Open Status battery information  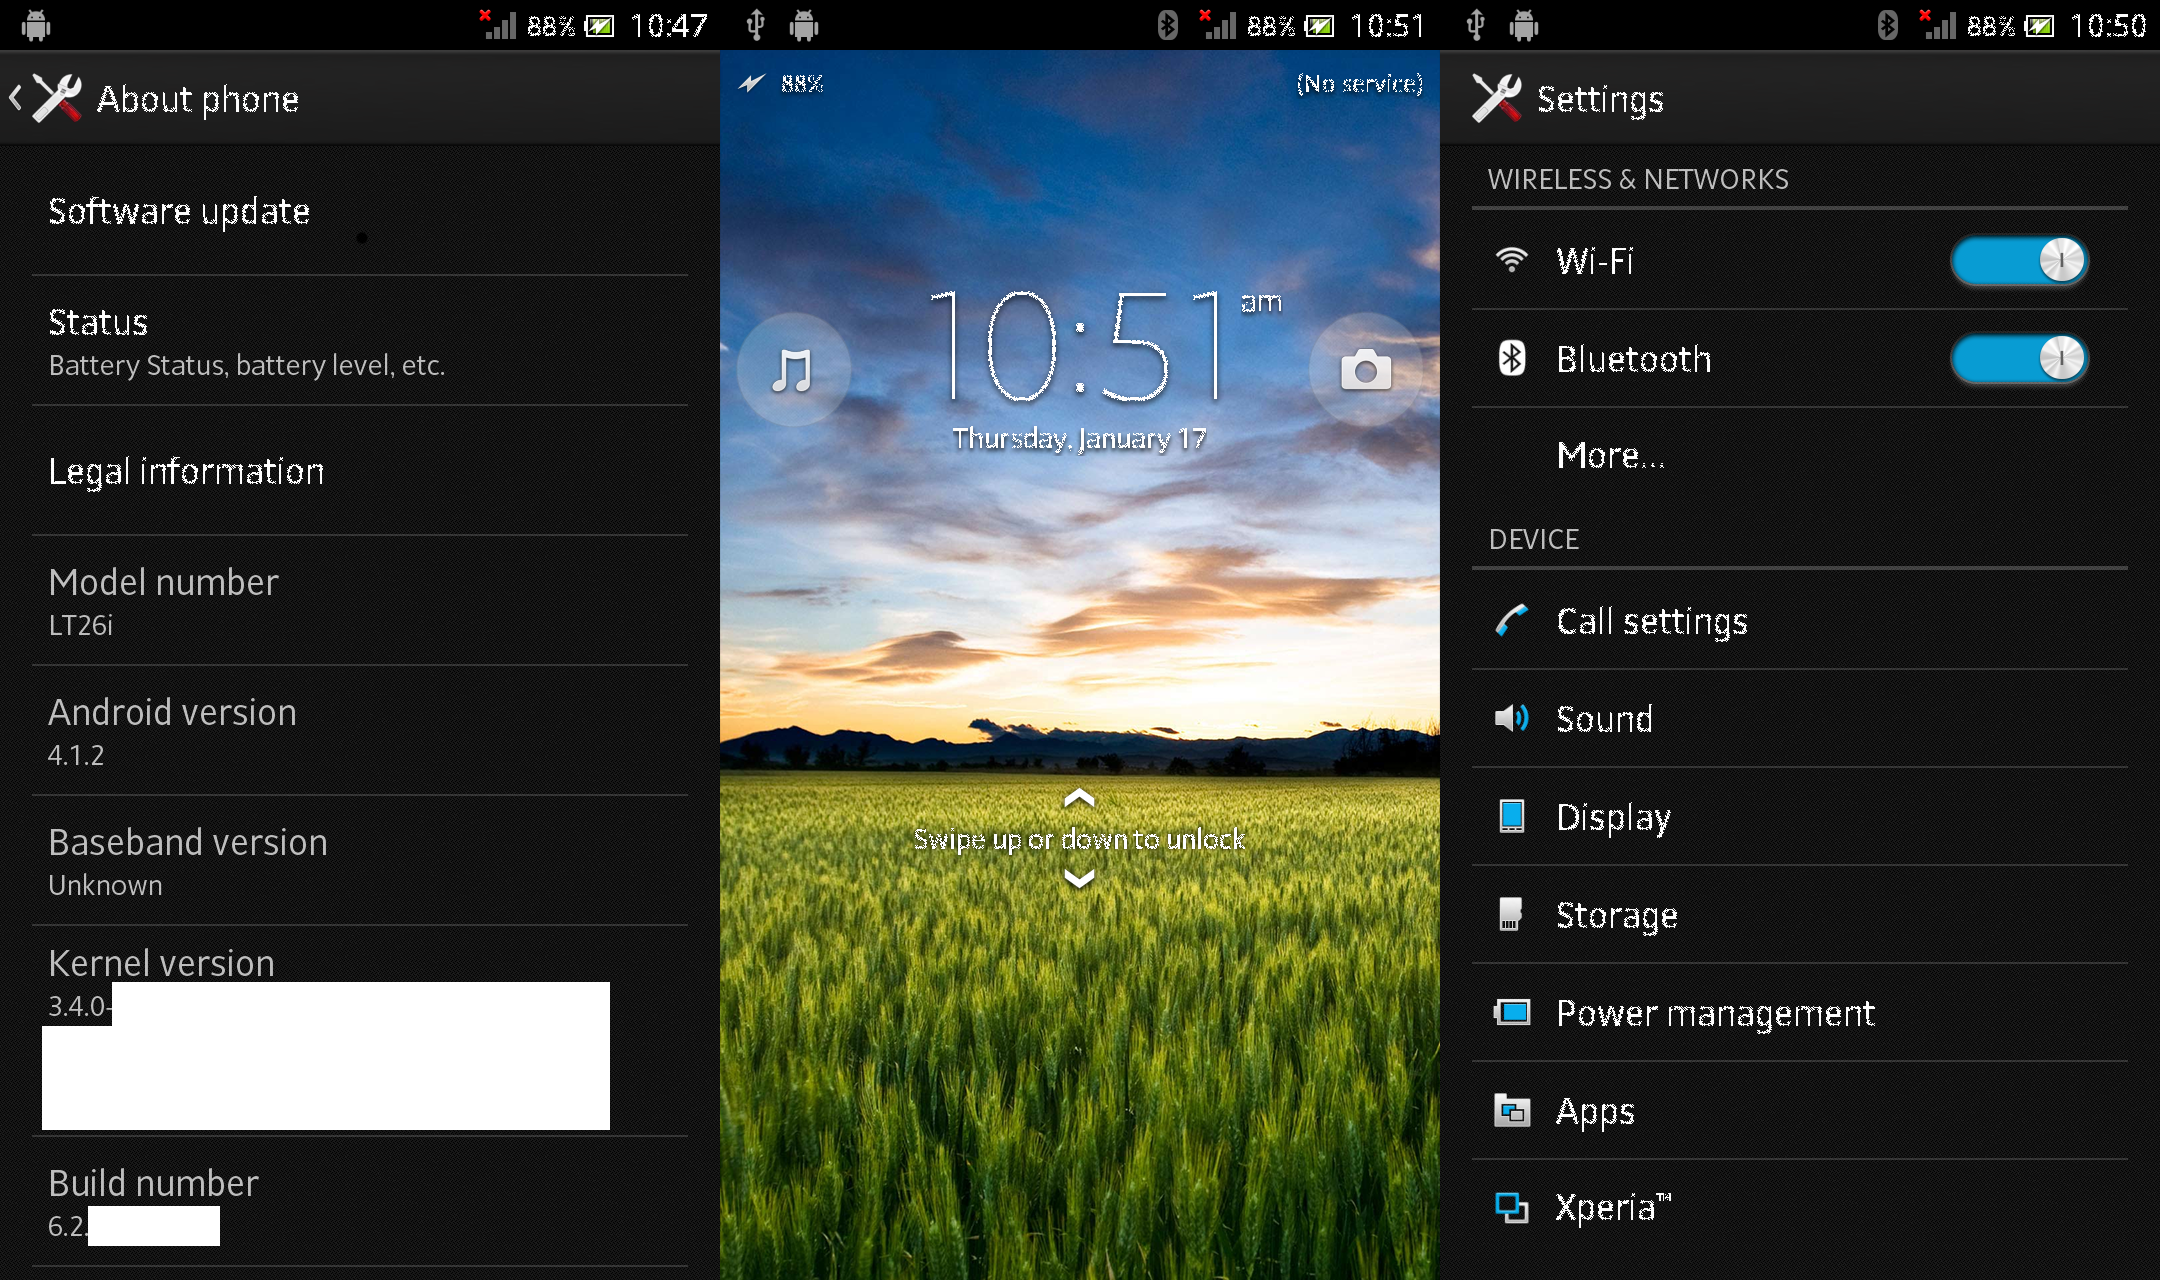[x=360, y=341]
